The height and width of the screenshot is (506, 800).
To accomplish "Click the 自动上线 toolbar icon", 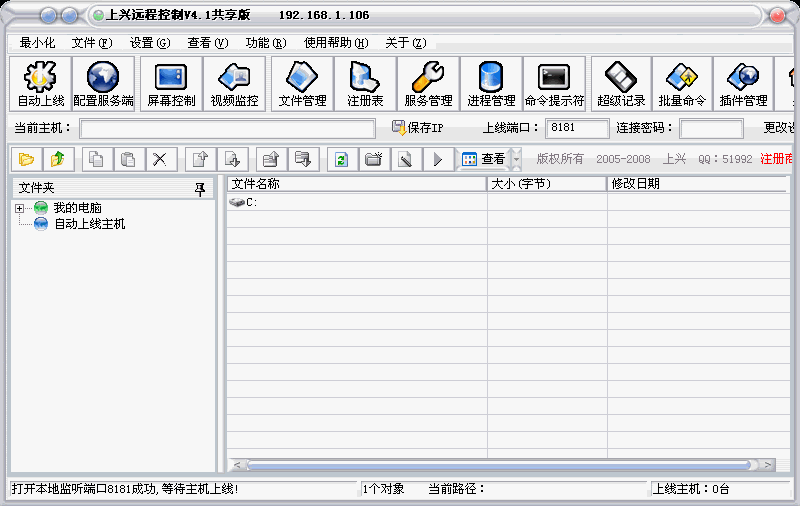I will pos(40,84).
